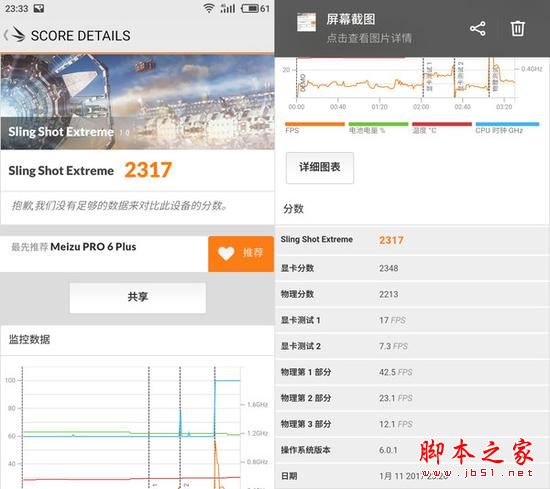This screenshot has height=489, width=550.
Task: Tap the 3DMark logo in header
Action: click(18, 34)
